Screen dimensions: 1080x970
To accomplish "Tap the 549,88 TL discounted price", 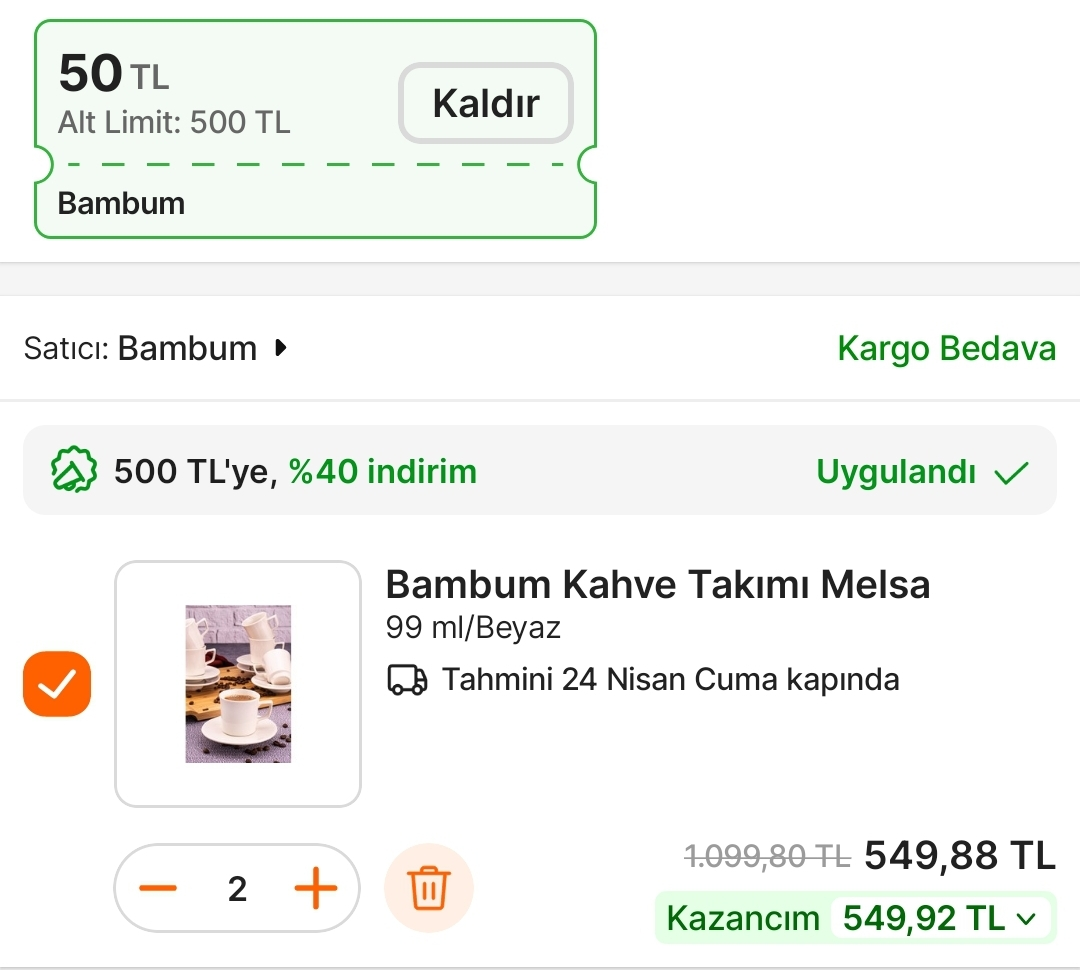I will (x=959, y=856).
